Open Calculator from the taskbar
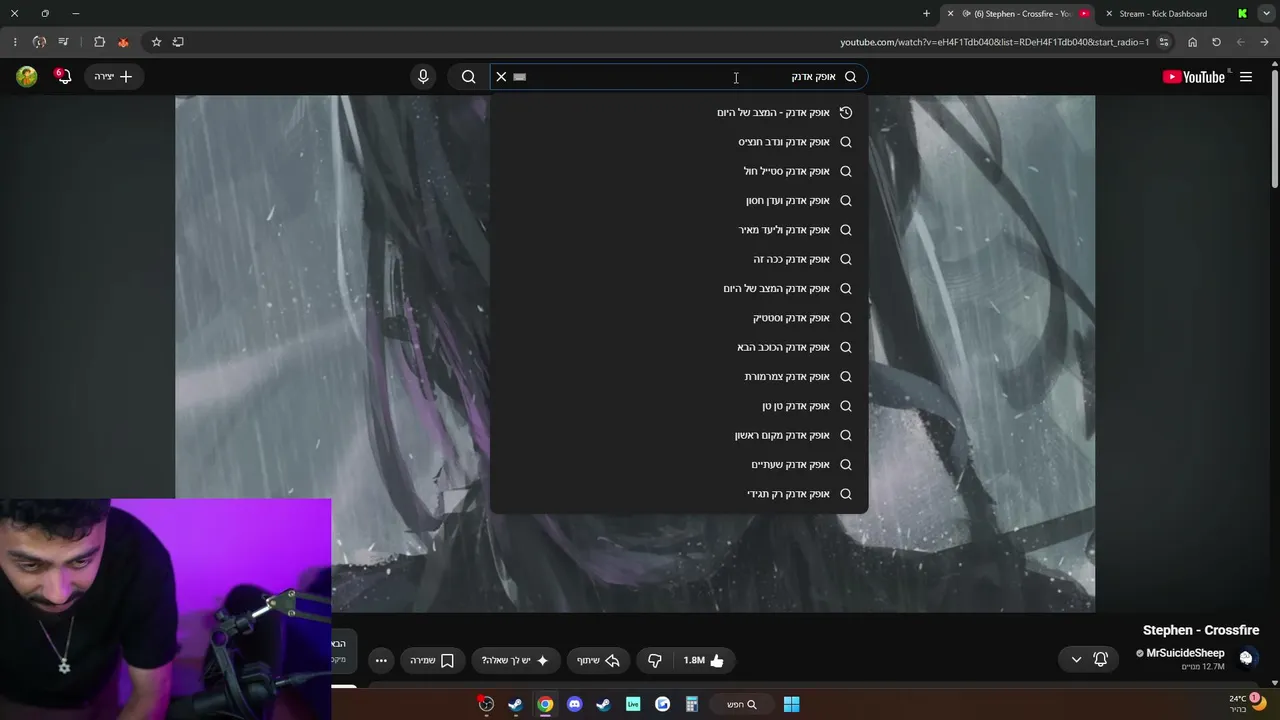1280x720 pixels. tap(692, 704)
